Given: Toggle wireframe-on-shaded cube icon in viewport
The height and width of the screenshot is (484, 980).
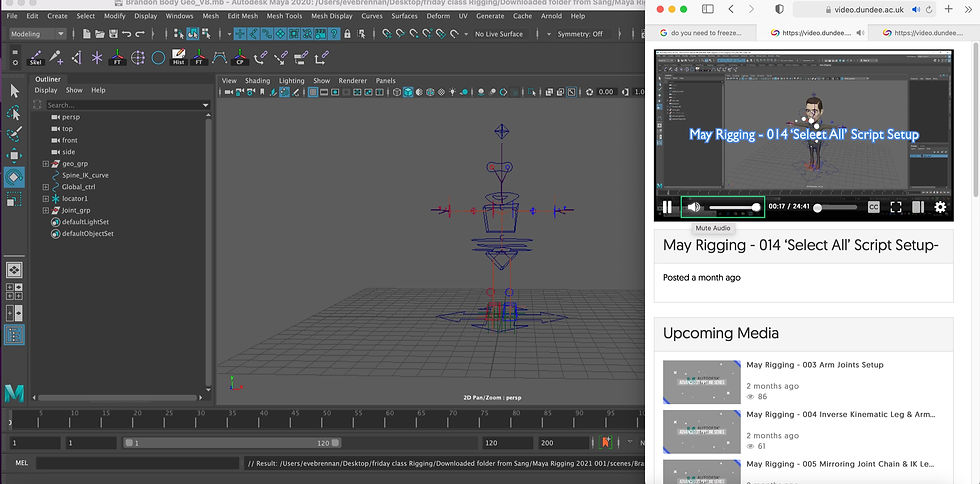Looking at the screenshot, I should (408, 92).
